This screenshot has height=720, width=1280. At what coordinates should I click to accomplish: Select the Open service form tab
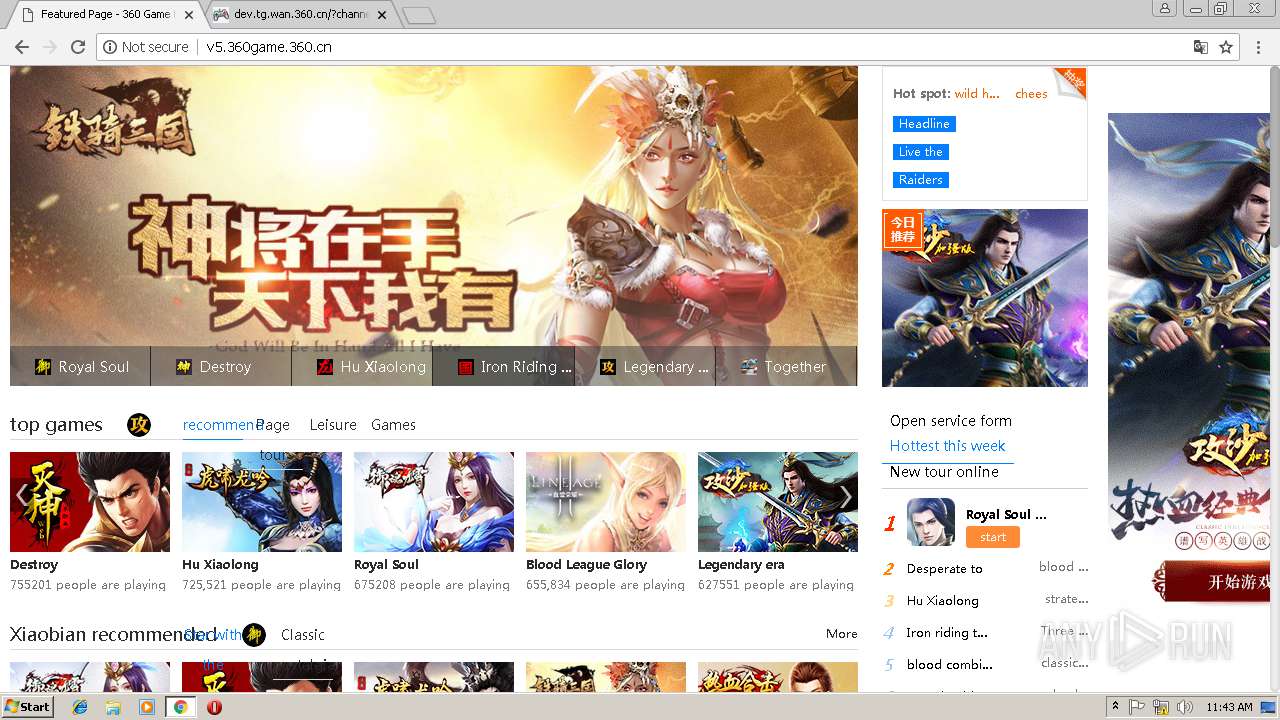pyautogui.click(x=951, y=421)
